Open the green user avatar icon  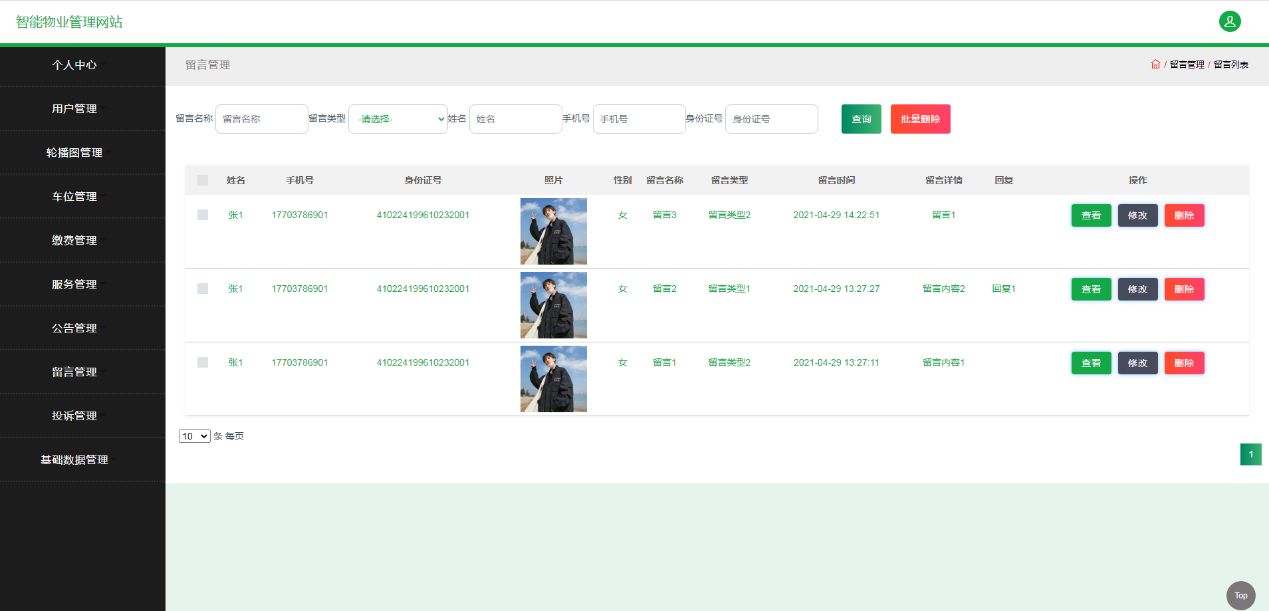(1229, 21)
